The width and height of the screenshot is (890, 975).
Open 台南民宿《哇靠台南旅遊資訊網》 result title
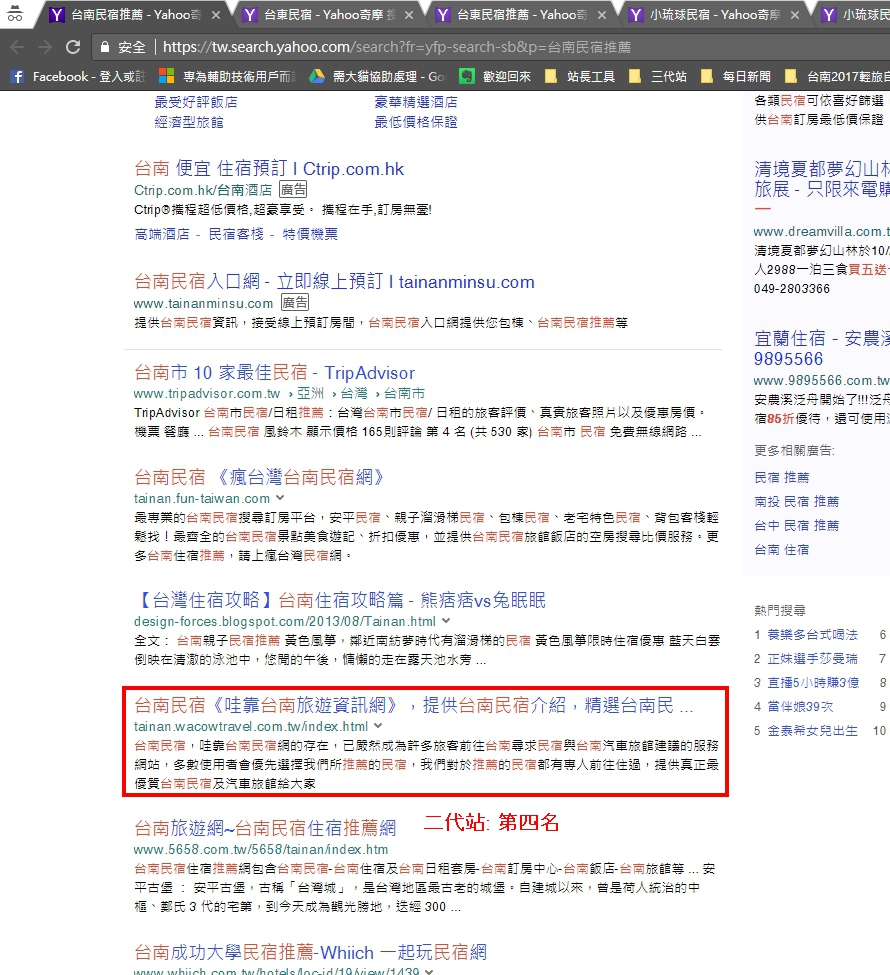(414, 705)
